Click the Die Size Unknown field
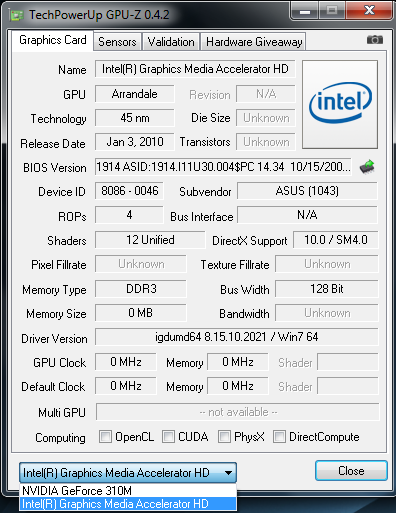The height and width of the screenshot is (513, 396). (266, 118)
